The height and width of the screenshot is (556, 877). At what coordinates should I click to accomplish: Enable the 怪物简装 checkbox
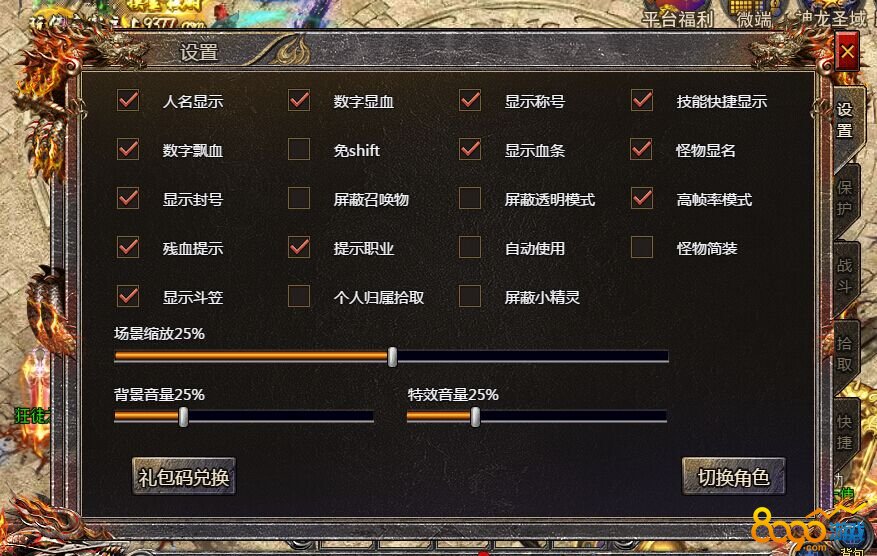pos(642,247)
